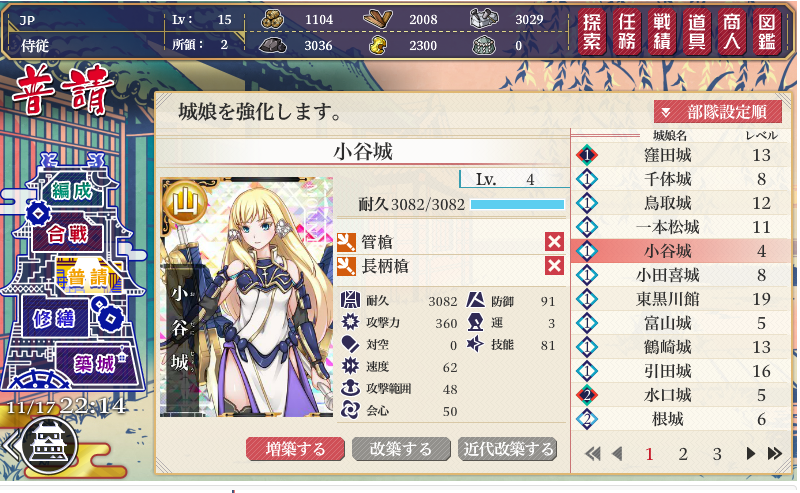
Task: Click the 耐久 blue health bar
Action: (517, 205)
